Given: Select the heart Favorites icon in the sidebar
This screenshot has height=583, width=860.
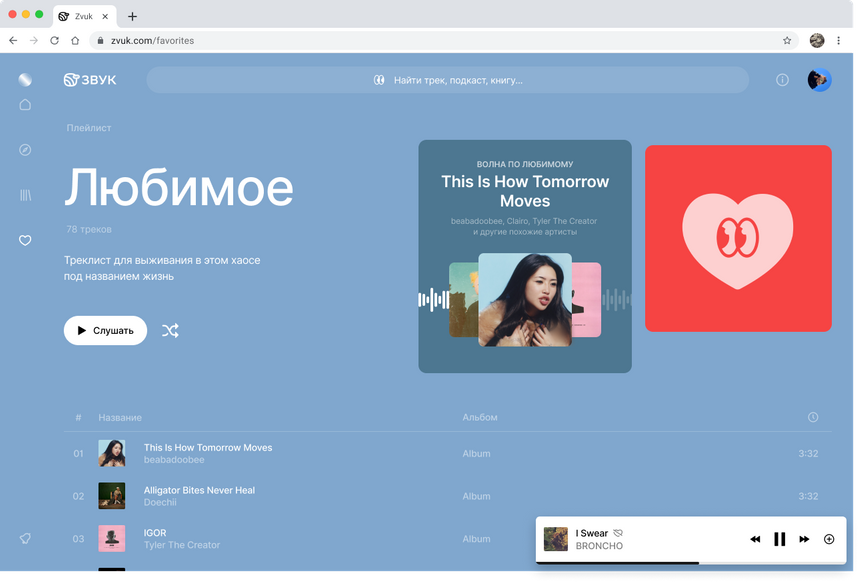Looking at the screenshot, I should [24, 240].
